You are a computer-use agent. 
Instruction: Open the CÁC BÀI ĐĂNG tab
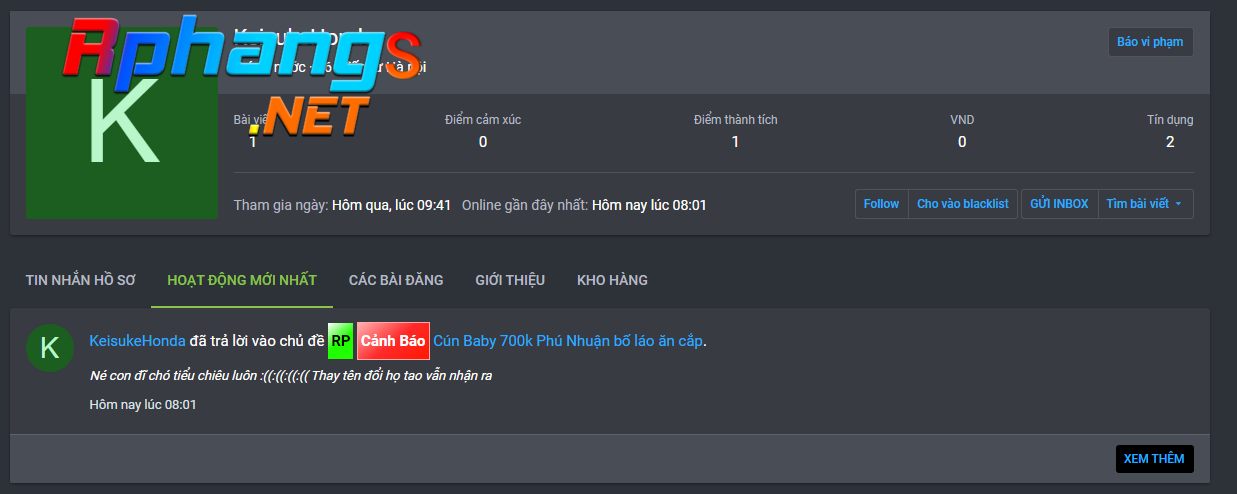(396, 280)
